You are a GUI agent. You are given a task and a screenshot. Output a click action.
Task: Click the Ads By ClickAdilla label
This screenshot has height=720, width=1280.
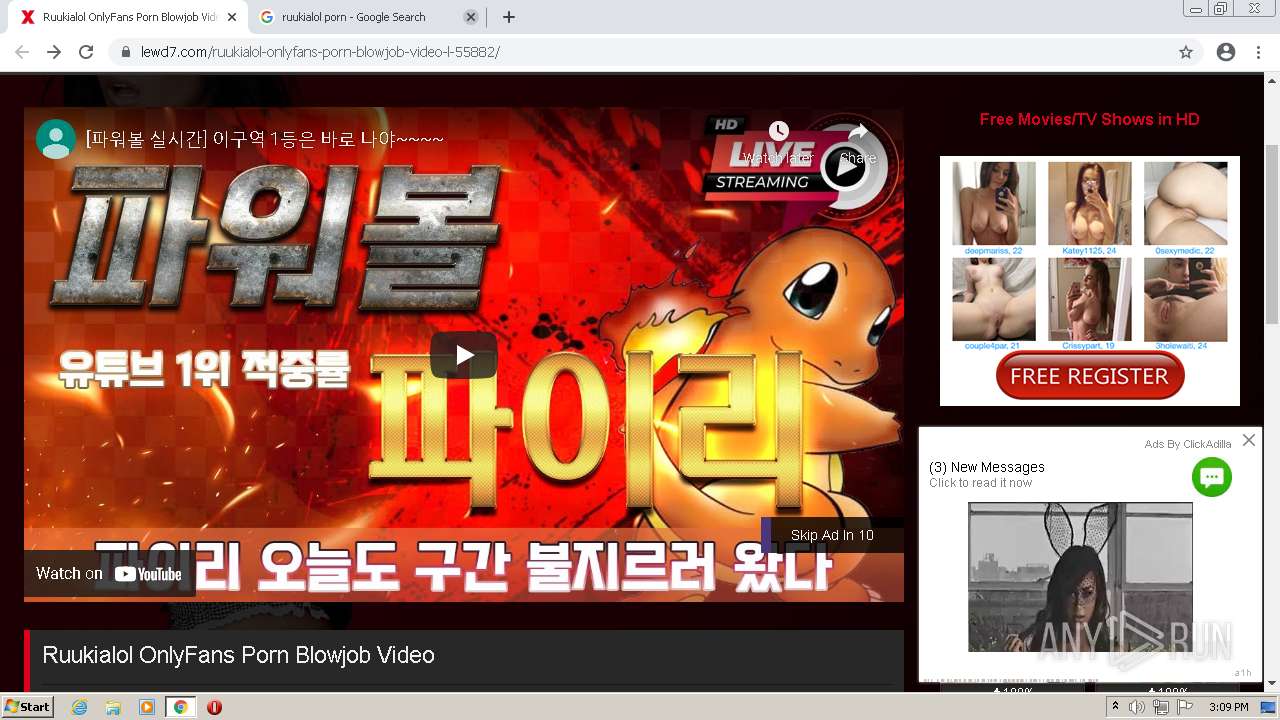pyautogui.click(x=1188, y=444)
